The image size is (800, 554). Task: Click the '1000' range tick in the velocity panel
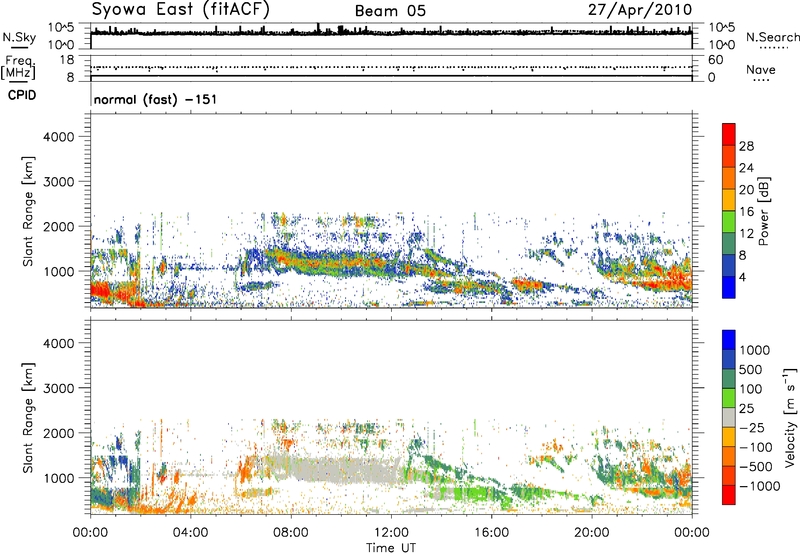click(58, 478)
